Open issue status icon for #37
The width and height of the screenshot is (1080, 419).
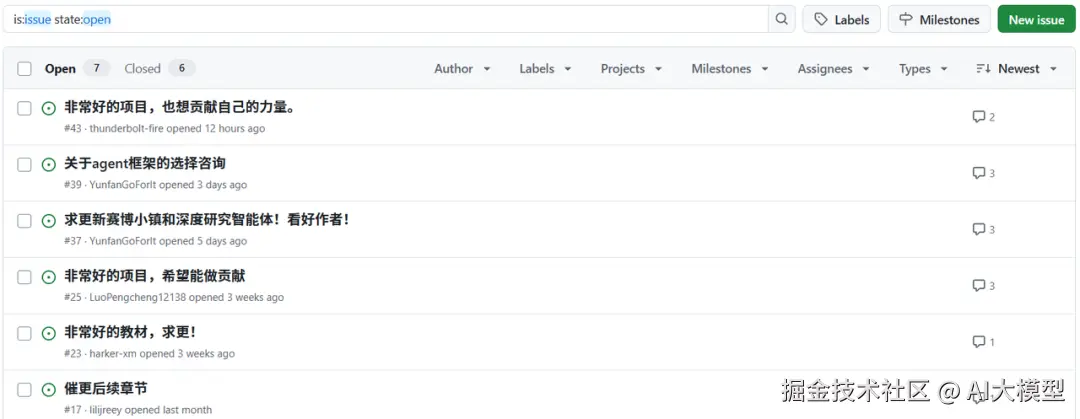point(48,221)
